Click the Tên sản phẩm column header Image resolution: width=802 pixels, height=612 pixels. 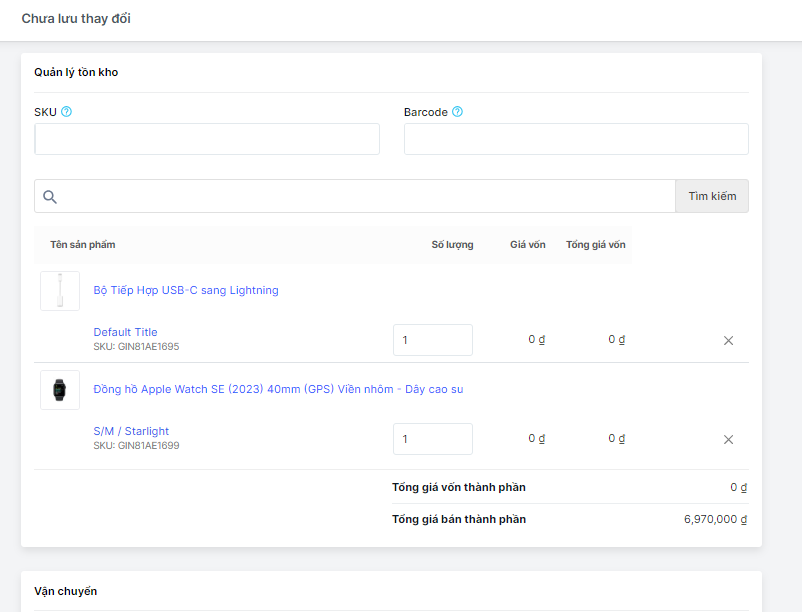pyautogui.click(x=83, y=245)
